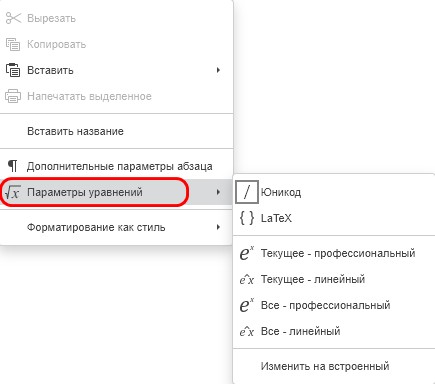The height and width of the screenshot is (384, 435).
Task: Open the Вставить menu entry
Action: [x=116, y=70]
